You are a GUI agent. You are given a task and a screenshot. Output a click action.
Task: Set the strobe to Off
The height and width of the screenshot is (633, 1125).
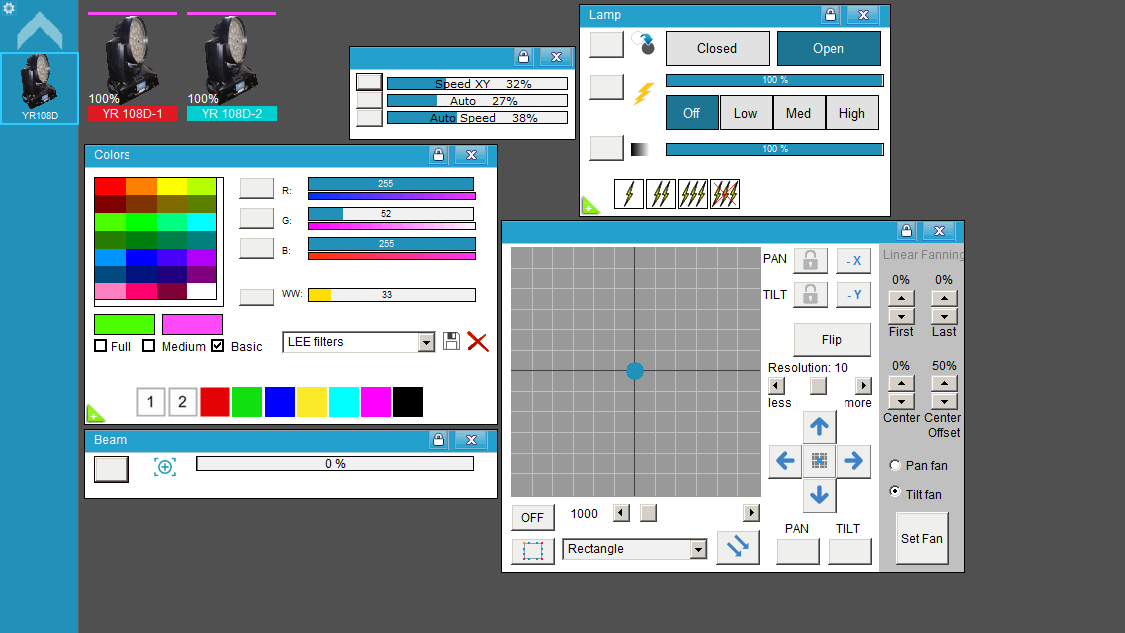pyautogui.click(x=692, y=113)
